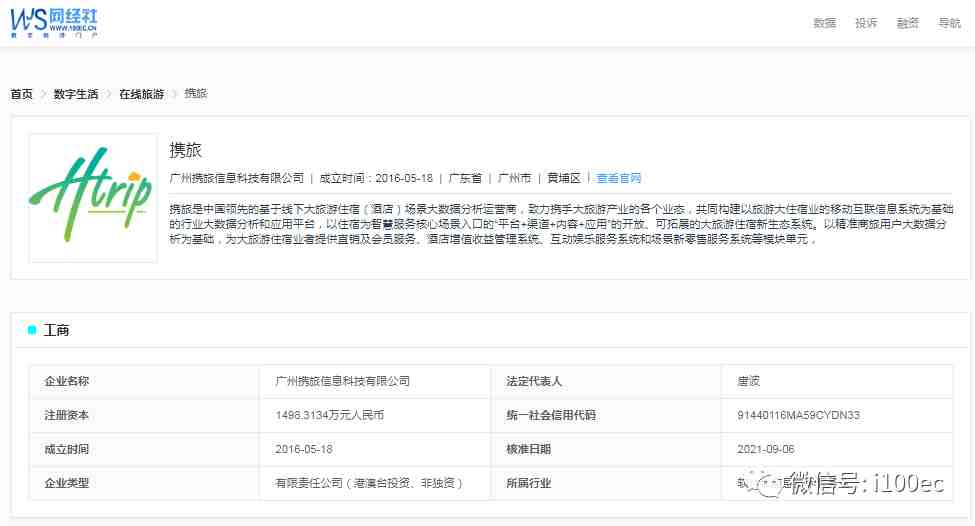This screenshot has width=975, height=526.
Task: Select the 携旅 breadcrumb text
Action: click(196, 93)
